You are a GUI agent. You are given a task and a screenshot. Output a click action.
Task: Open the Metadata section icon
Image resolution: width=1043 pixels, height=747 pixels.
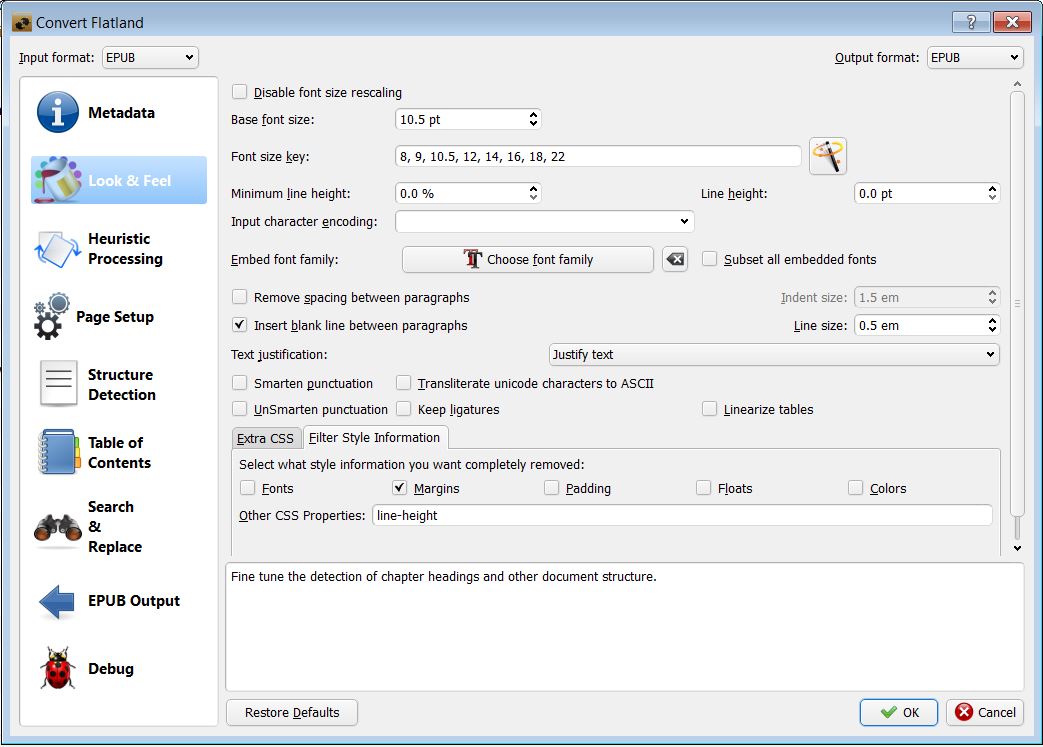57,112
